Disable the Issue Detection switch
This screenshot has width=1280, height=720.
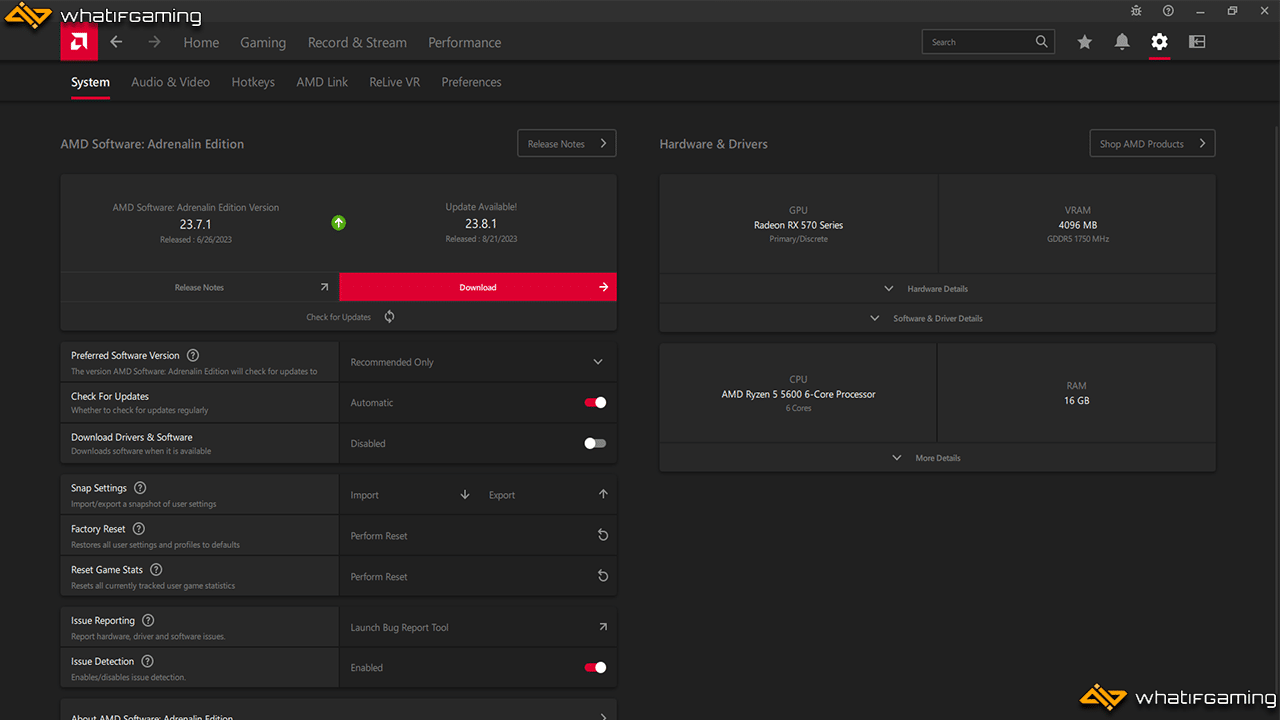click(x=595, y=668)
